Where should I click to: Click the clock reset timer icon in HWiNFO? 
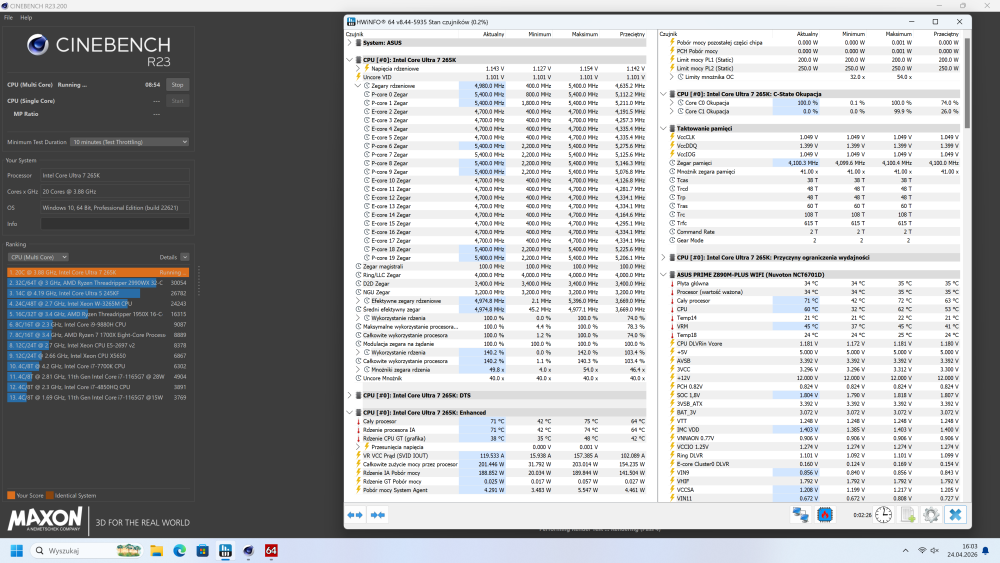tap(883, 515)
